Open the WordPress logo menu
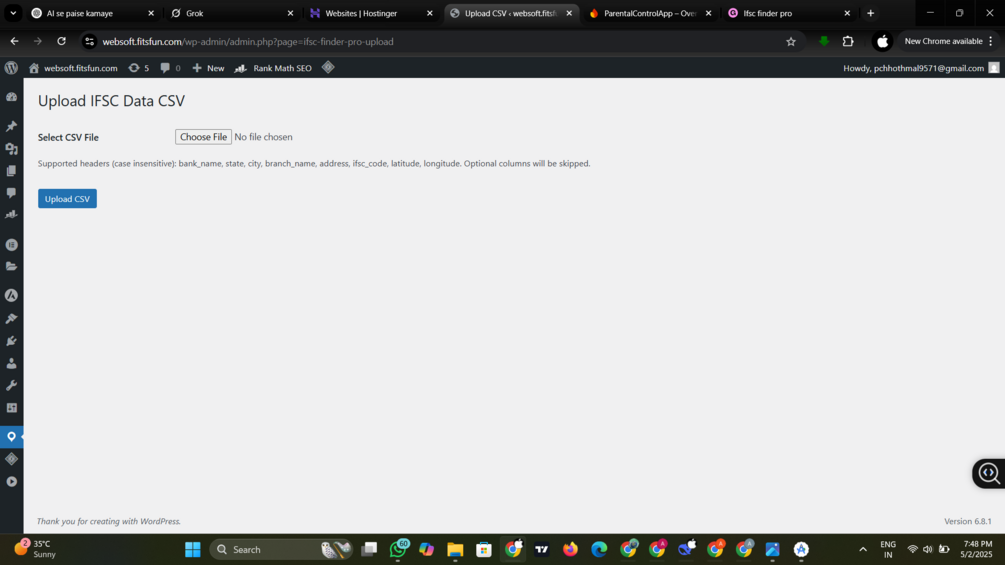Image resolution: width=1005 pixels, height=565 pixels. 11,68
